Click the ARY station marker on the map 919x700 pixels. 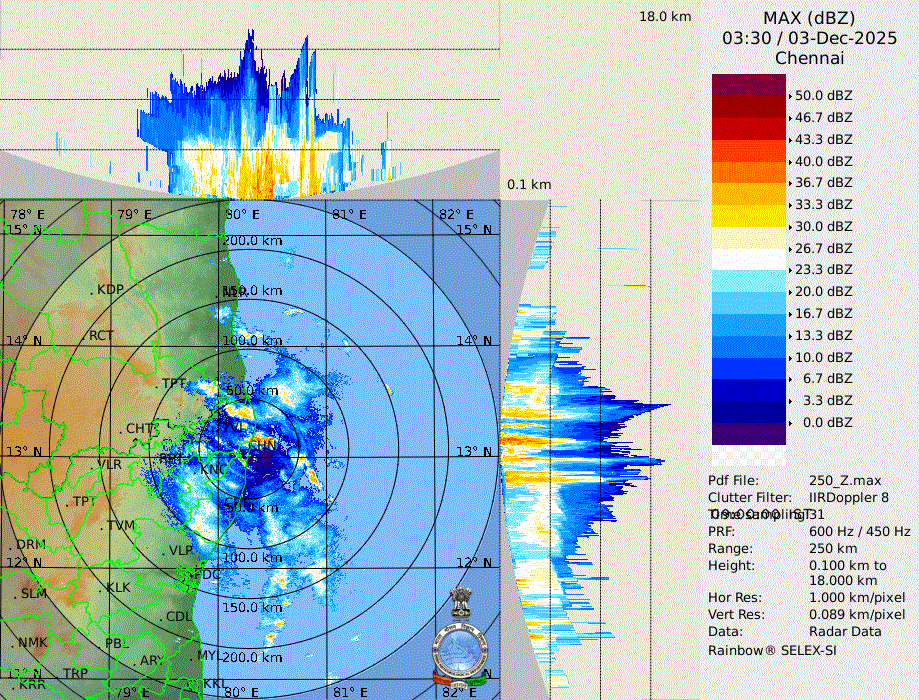[x=147, y=661]
